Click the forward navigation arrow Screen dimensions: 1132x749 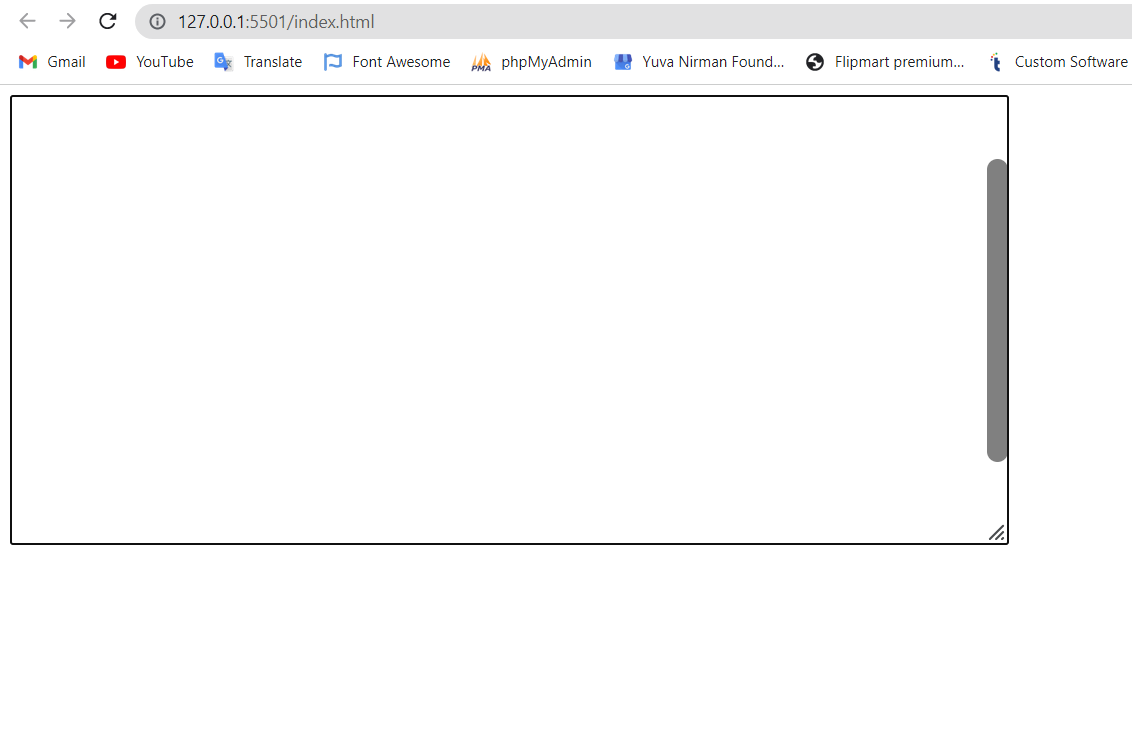66,21
